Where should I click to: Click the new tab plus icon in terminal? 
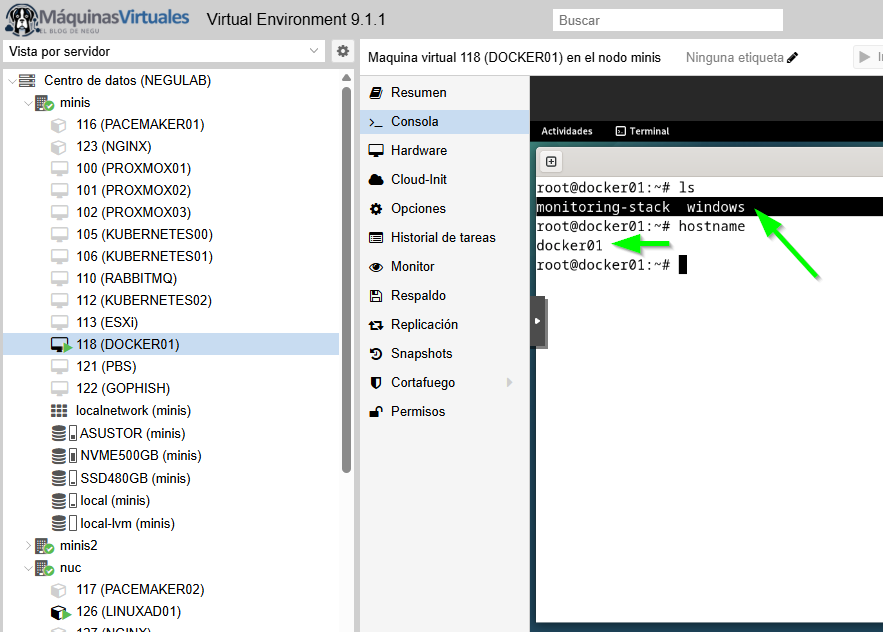click(x=550, y=161)
